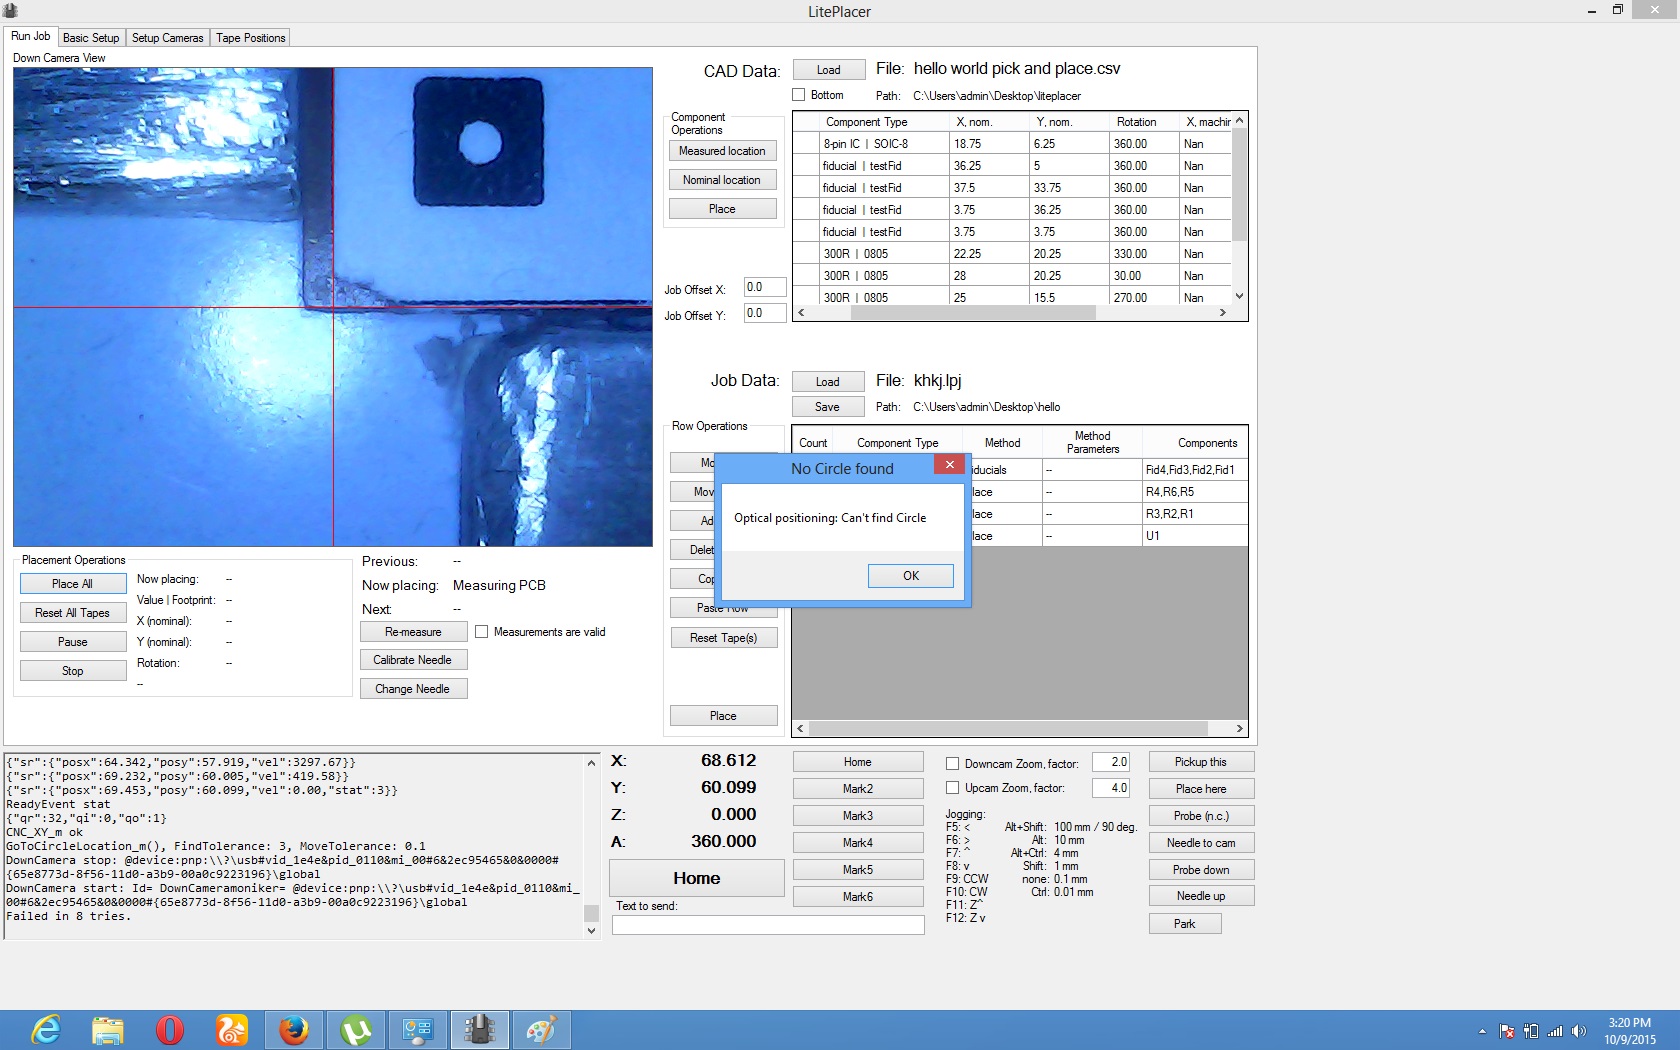Click Reset Tape(s) button

[723, 638]
